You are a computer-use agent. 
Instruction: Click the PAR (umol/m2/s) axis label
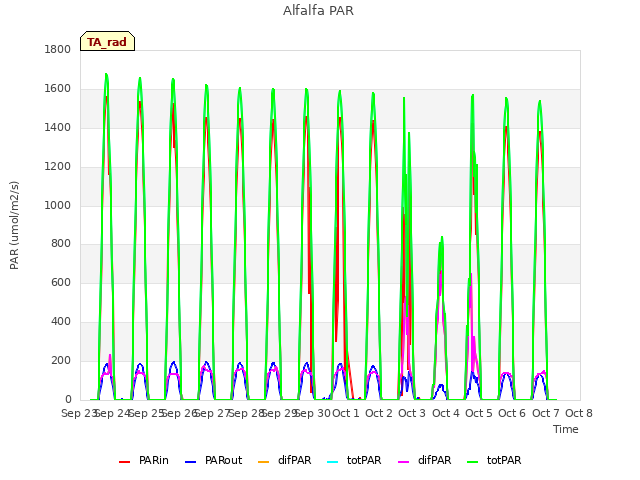pos(14,225)
